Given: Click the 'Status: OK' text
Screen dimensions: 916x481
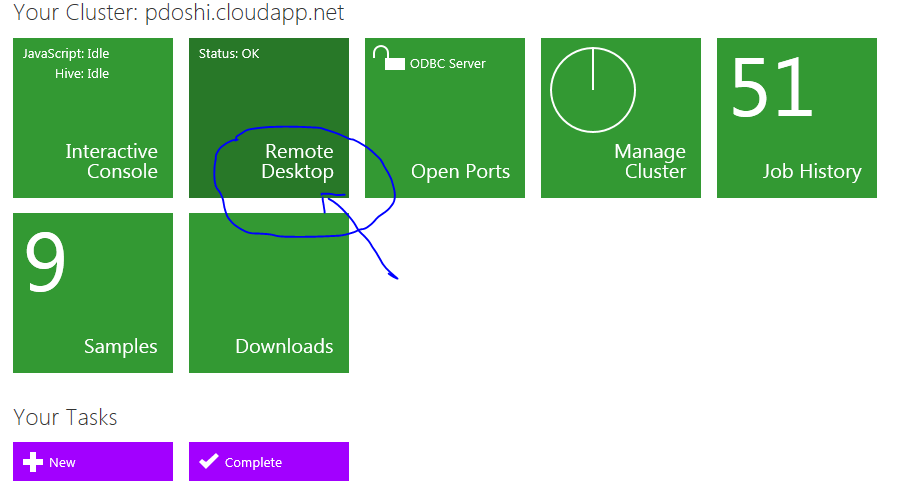Looking at the screenshot, I should tap(229, 54).
